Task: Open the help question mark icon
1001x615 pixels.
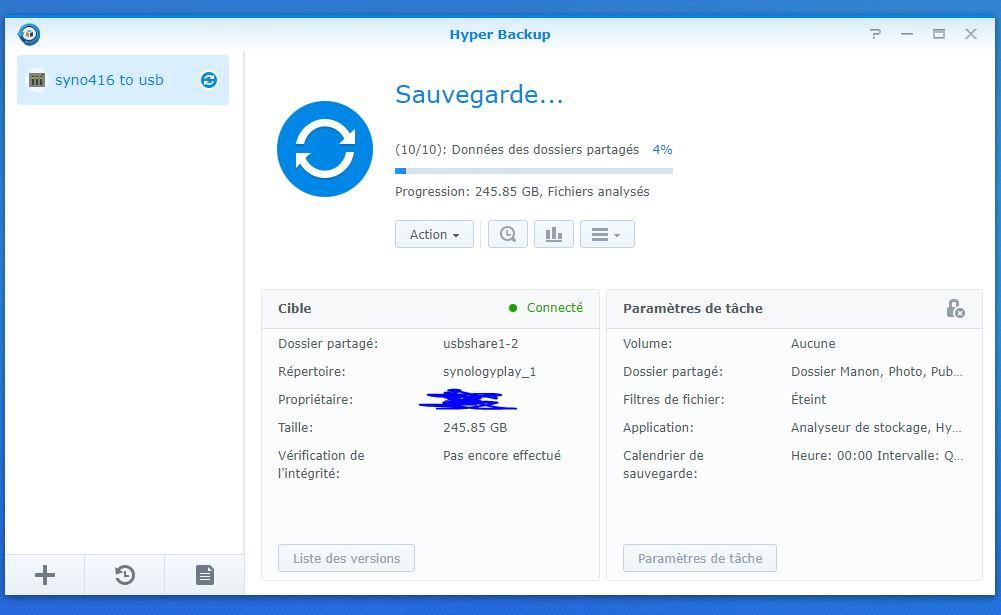Action: click(875, 34)
